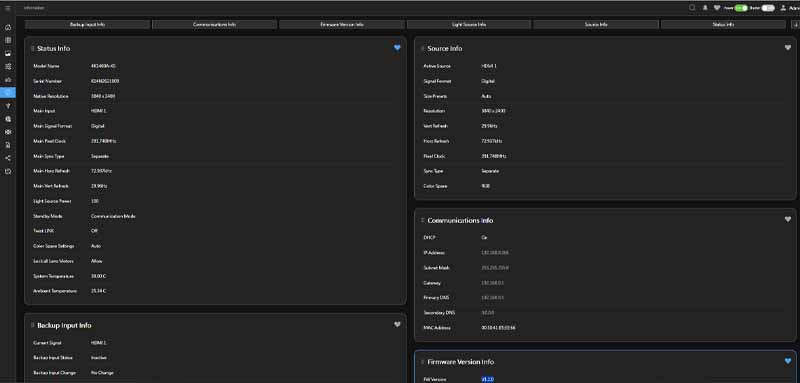Click the Serial Number value in Status Info

coord(105,81)
